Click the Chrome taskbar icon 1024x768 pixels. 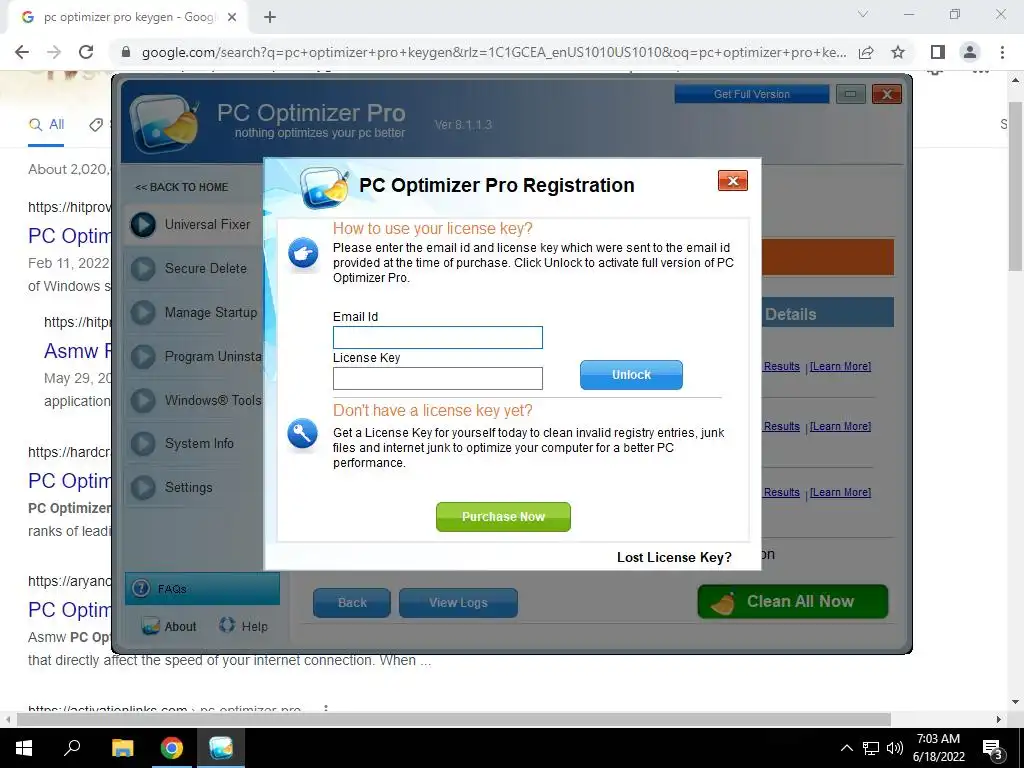coord(172,748)
